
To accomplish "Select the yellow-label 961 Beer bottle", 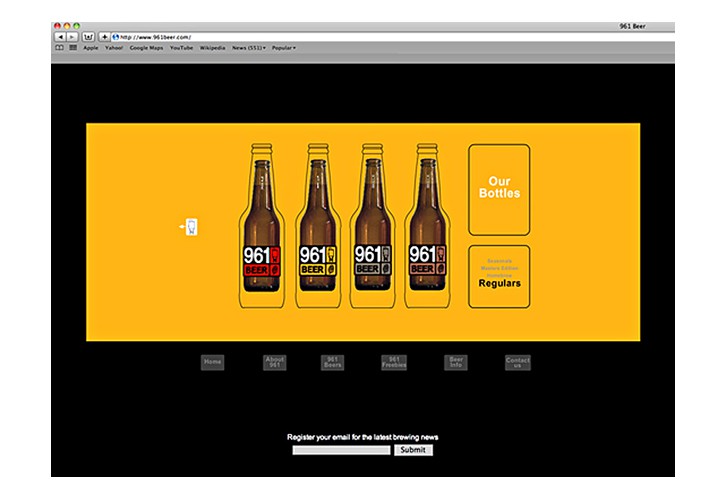I will point(318,225).
